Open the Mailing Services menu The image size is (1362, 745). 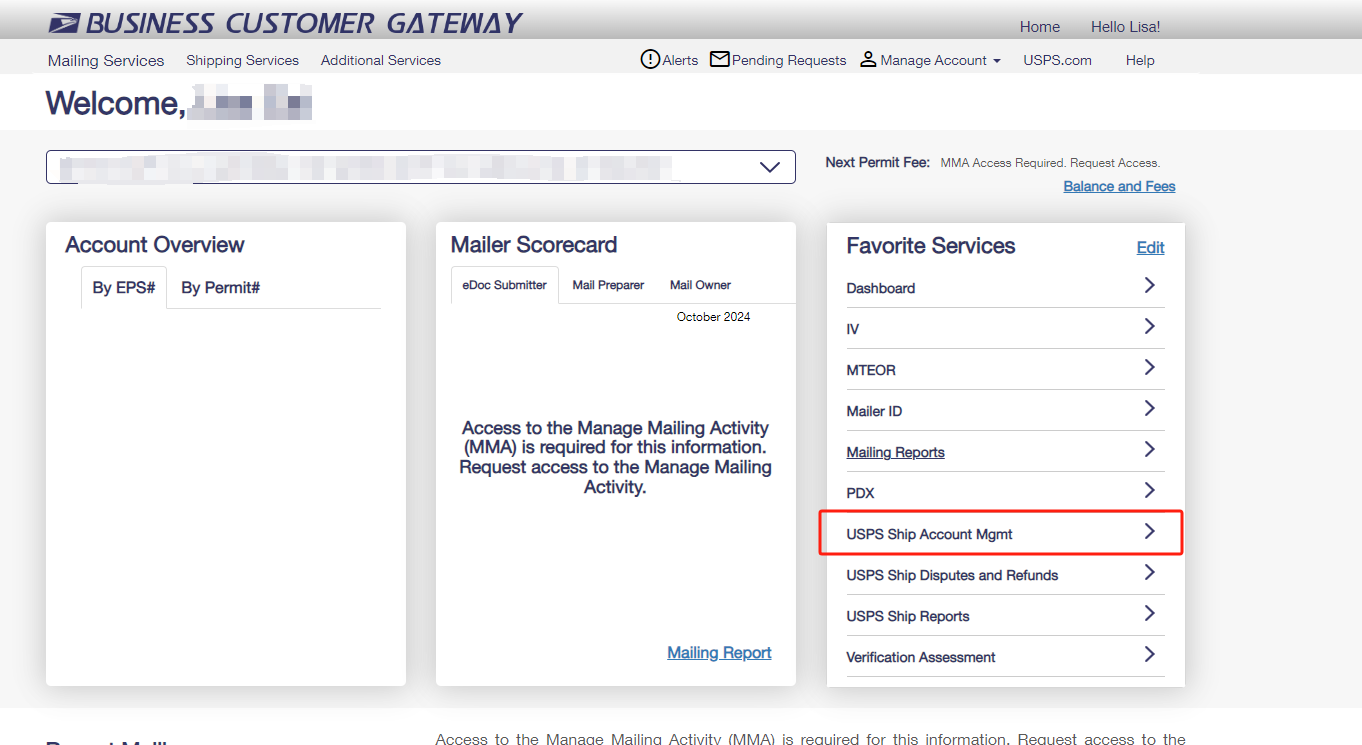pos(106,61)
